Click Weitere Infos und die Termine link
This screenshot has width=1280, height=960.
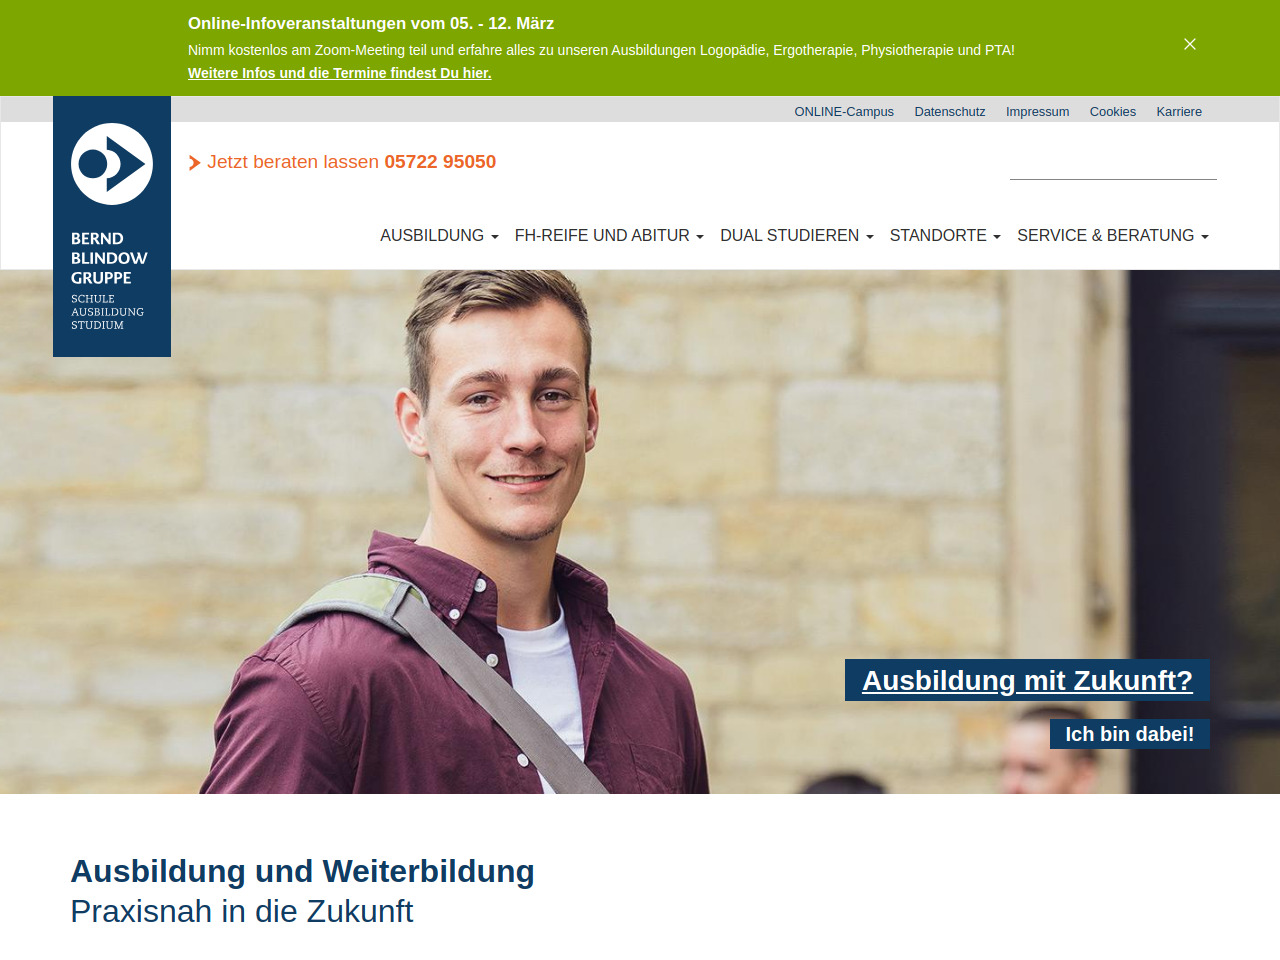(340, 73)
